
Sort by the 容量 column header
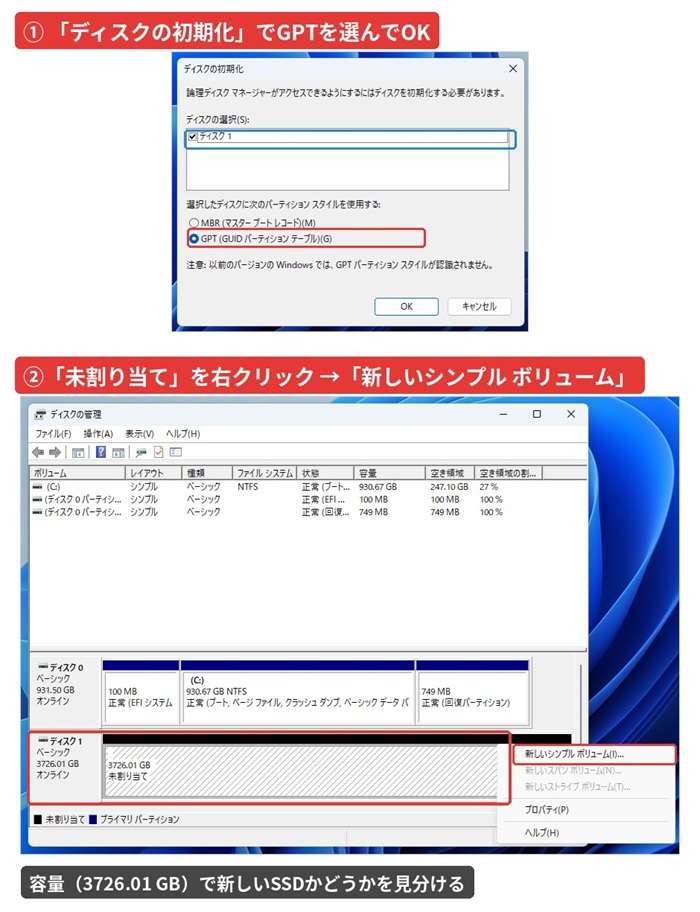point(390,473)
